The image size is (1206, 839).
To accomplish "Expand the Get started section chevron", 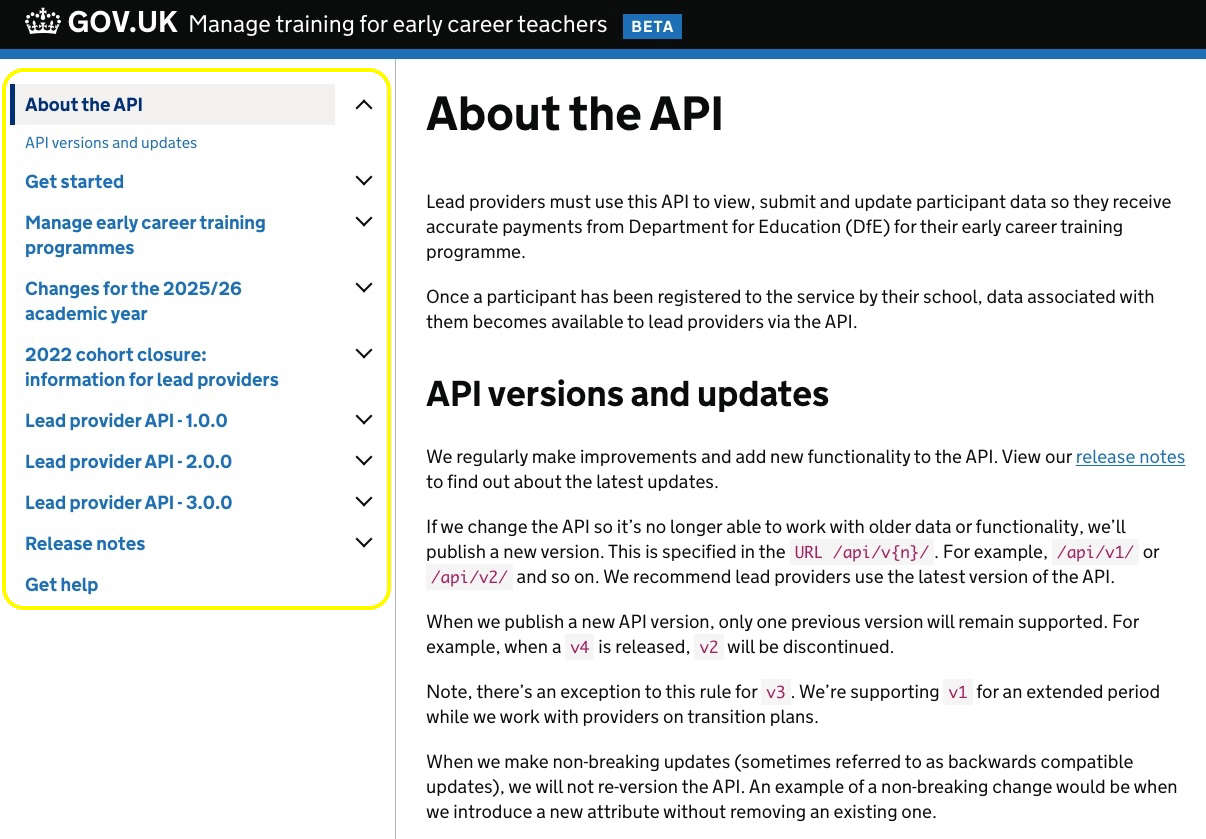I will coord(364,181).
